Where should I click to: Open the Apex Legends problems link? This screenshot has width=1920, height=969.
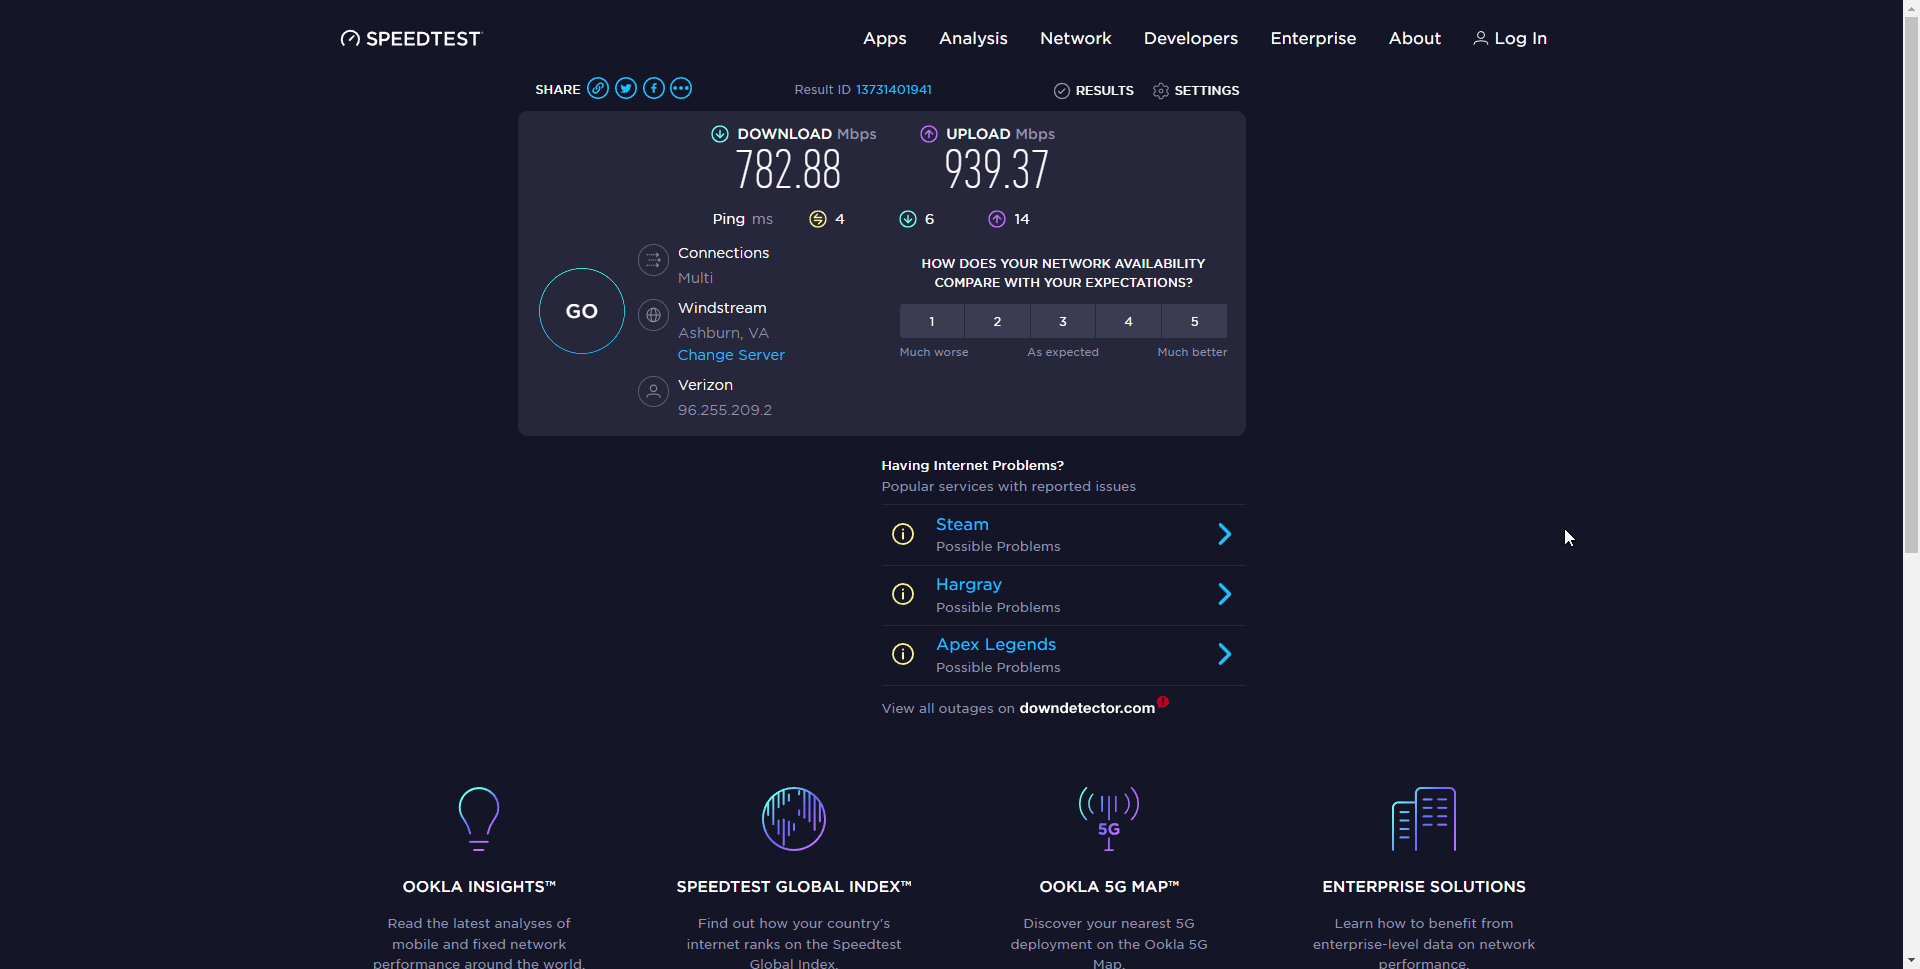click(996, 644)
